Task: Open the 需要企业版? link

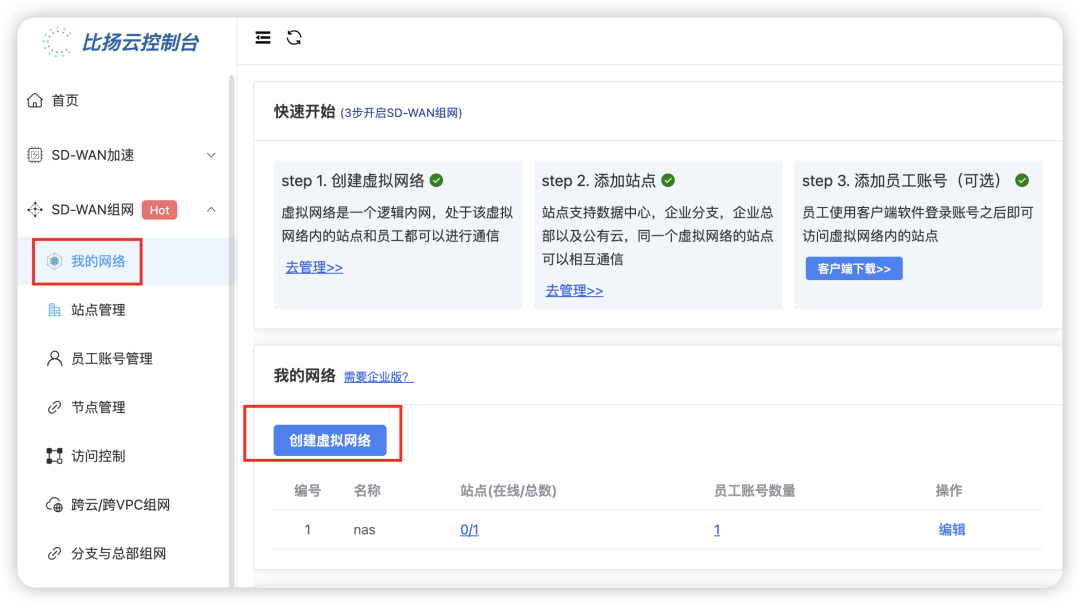Action: pyautogui.click(x=377, y=377)
